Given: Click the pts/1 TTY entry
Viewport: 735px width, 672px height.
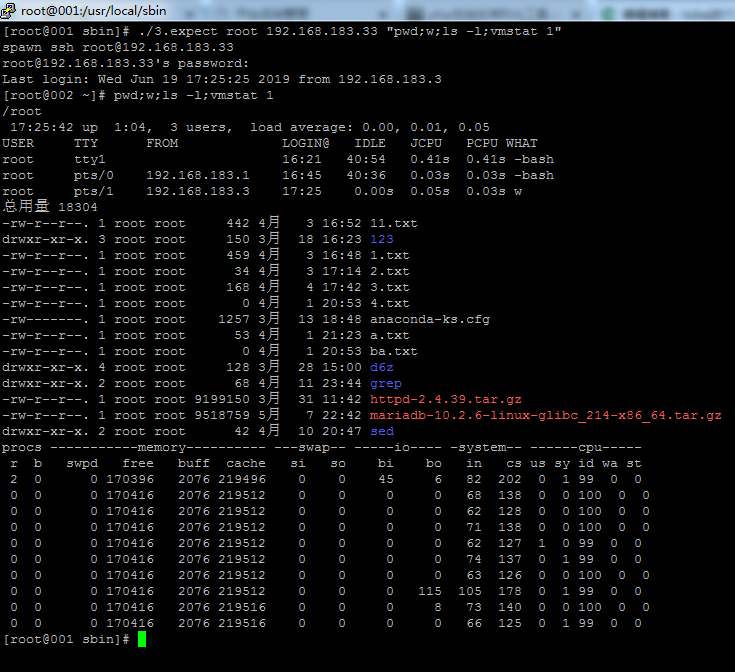Looking at the screenshot, I should click(x=93, y=192).
